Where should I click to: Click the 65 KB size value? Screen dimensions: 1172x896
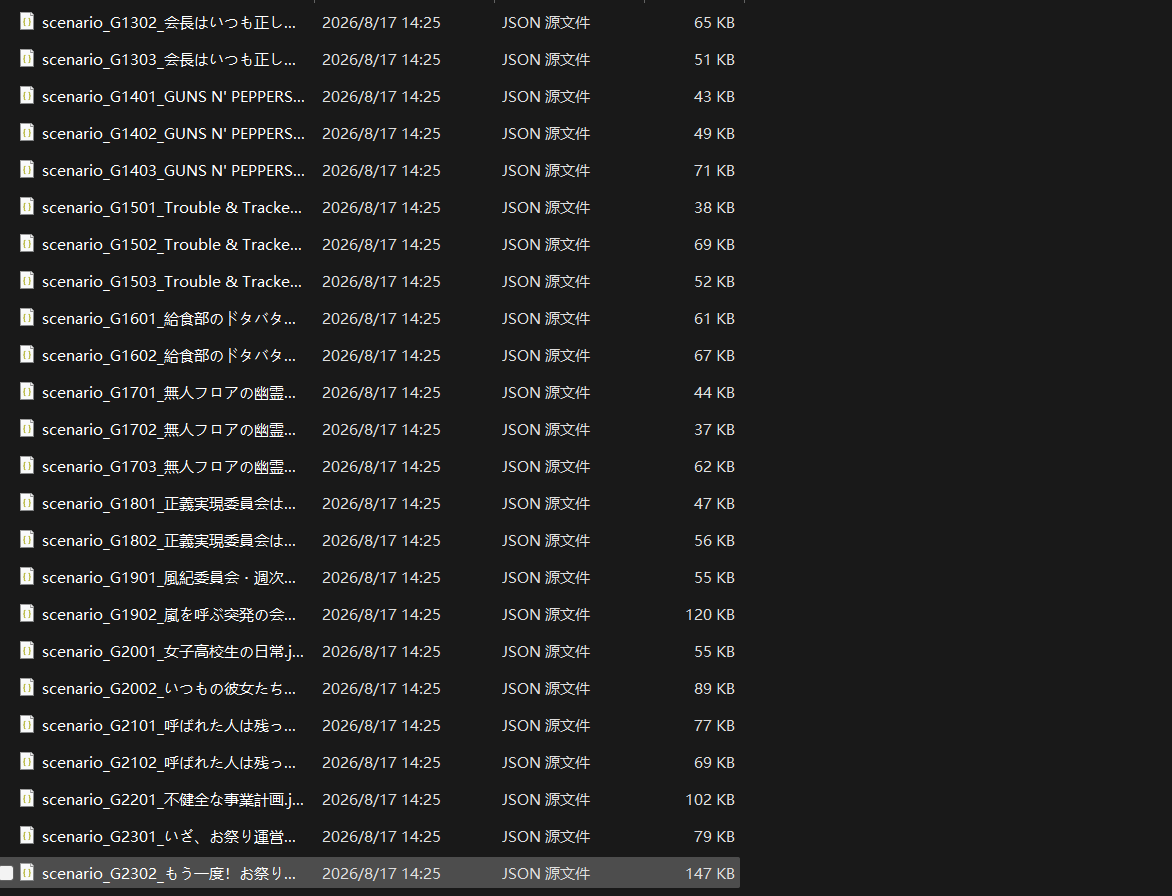[714, 22]
